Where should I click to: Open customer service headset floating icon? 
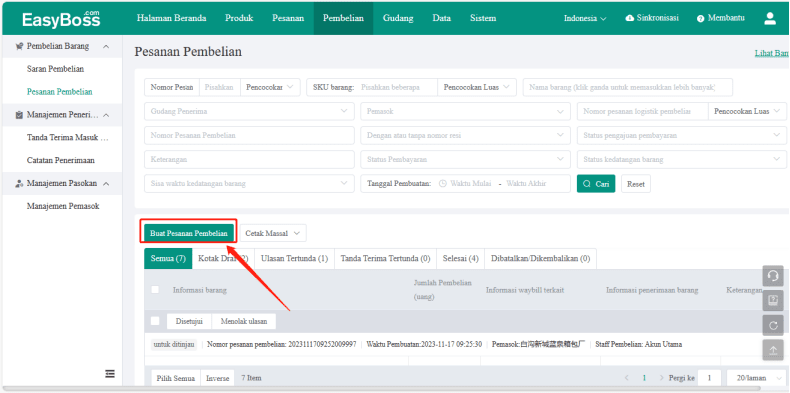(x=773, y=276)
